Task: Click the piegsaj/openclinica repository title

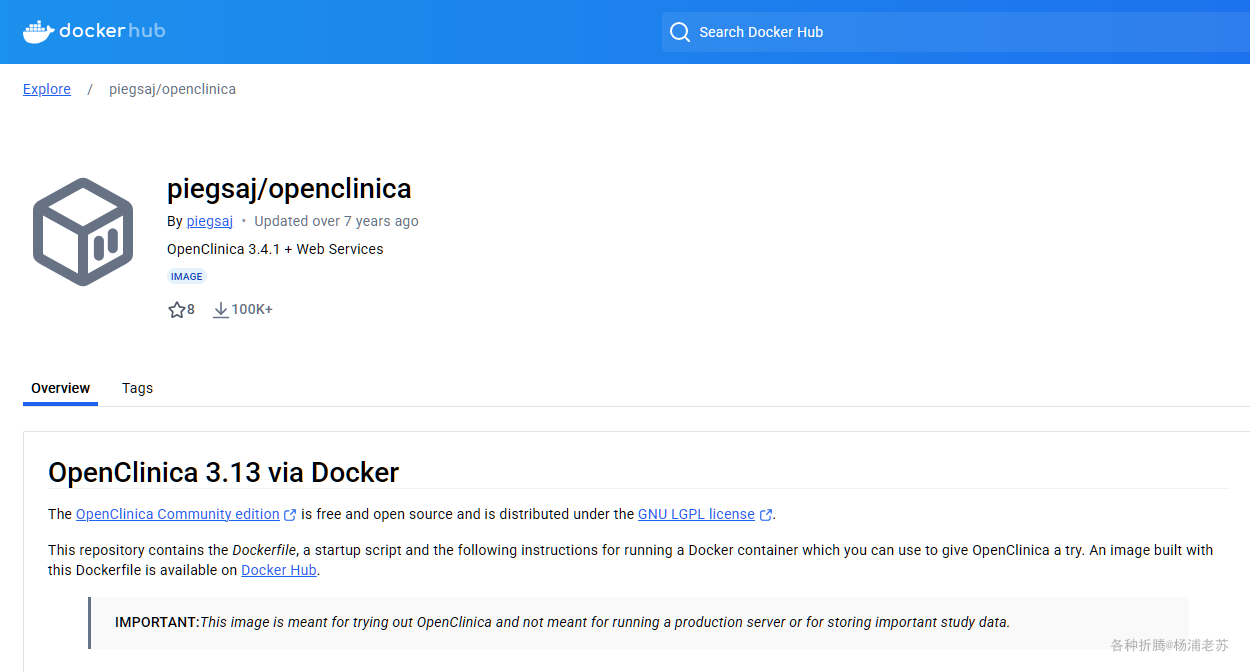Action: tap(289, 188)
